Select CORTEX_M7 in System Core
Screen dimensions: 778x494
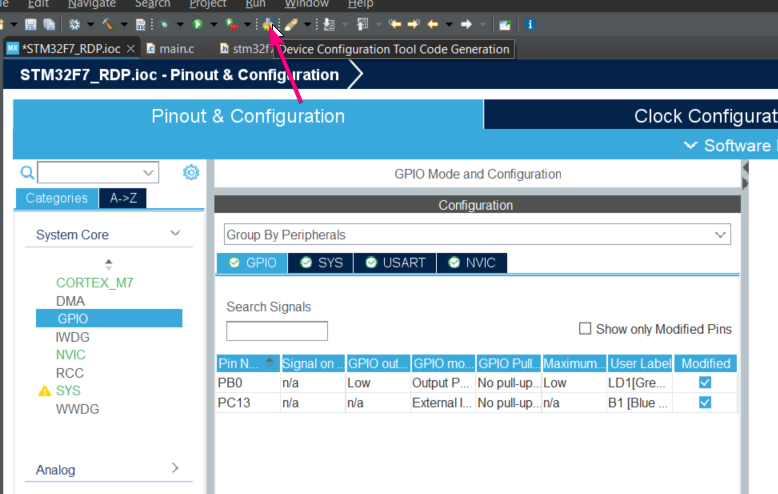click(95, 283)
